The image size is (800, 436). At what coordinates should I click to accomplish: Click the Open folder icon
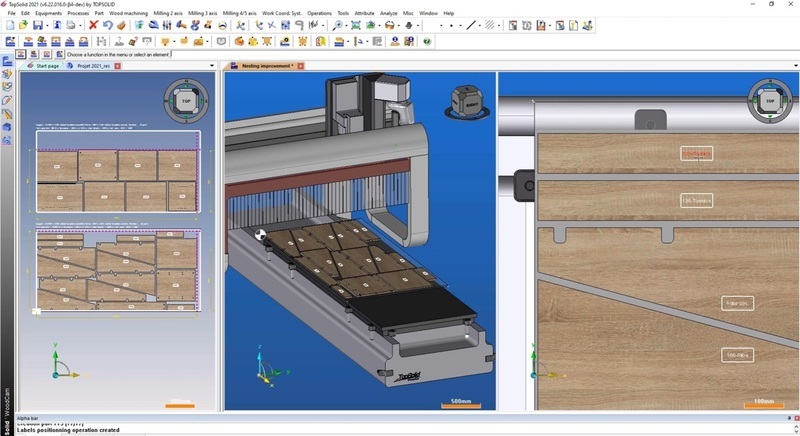pyautogui.click(x=23, y=25)
